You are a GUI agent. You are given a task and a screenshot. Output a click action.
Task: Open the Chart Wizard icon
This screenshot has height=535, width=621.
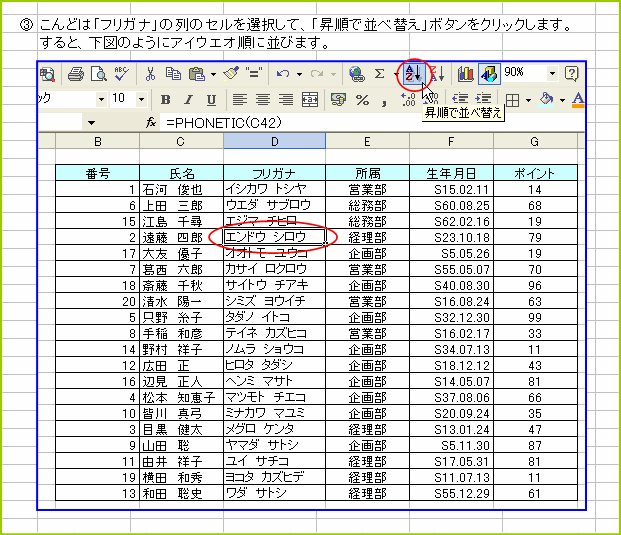pyautogui.click(x=466, y=74)
